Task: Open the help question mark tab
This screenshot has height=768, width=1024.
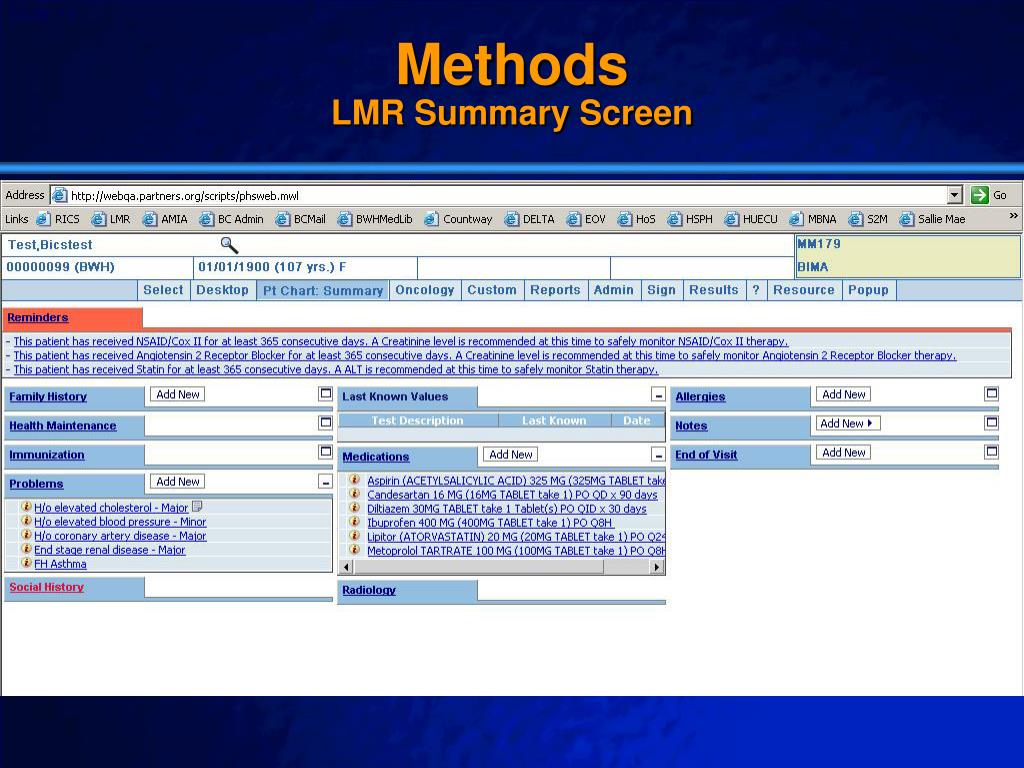Action: point(756,290)
